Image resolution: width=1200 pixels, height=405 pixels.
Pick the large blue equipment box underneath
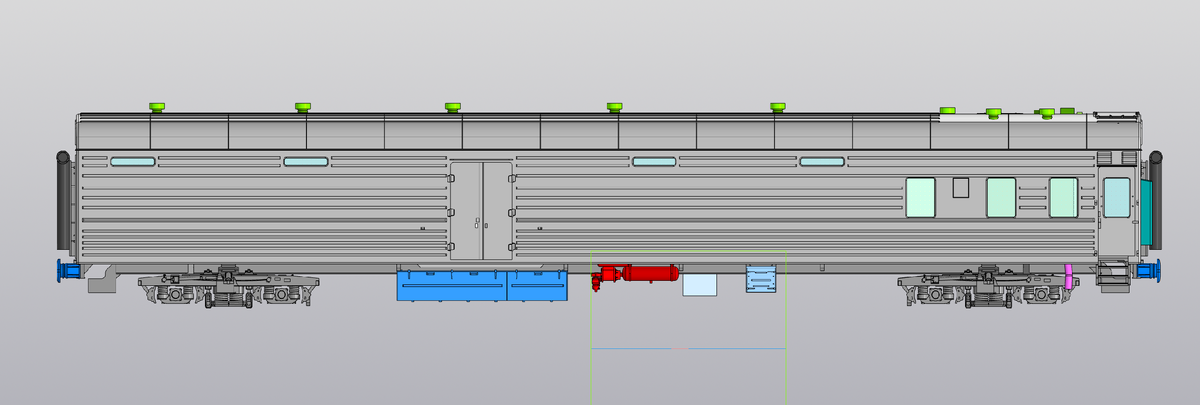click(482, 284)
